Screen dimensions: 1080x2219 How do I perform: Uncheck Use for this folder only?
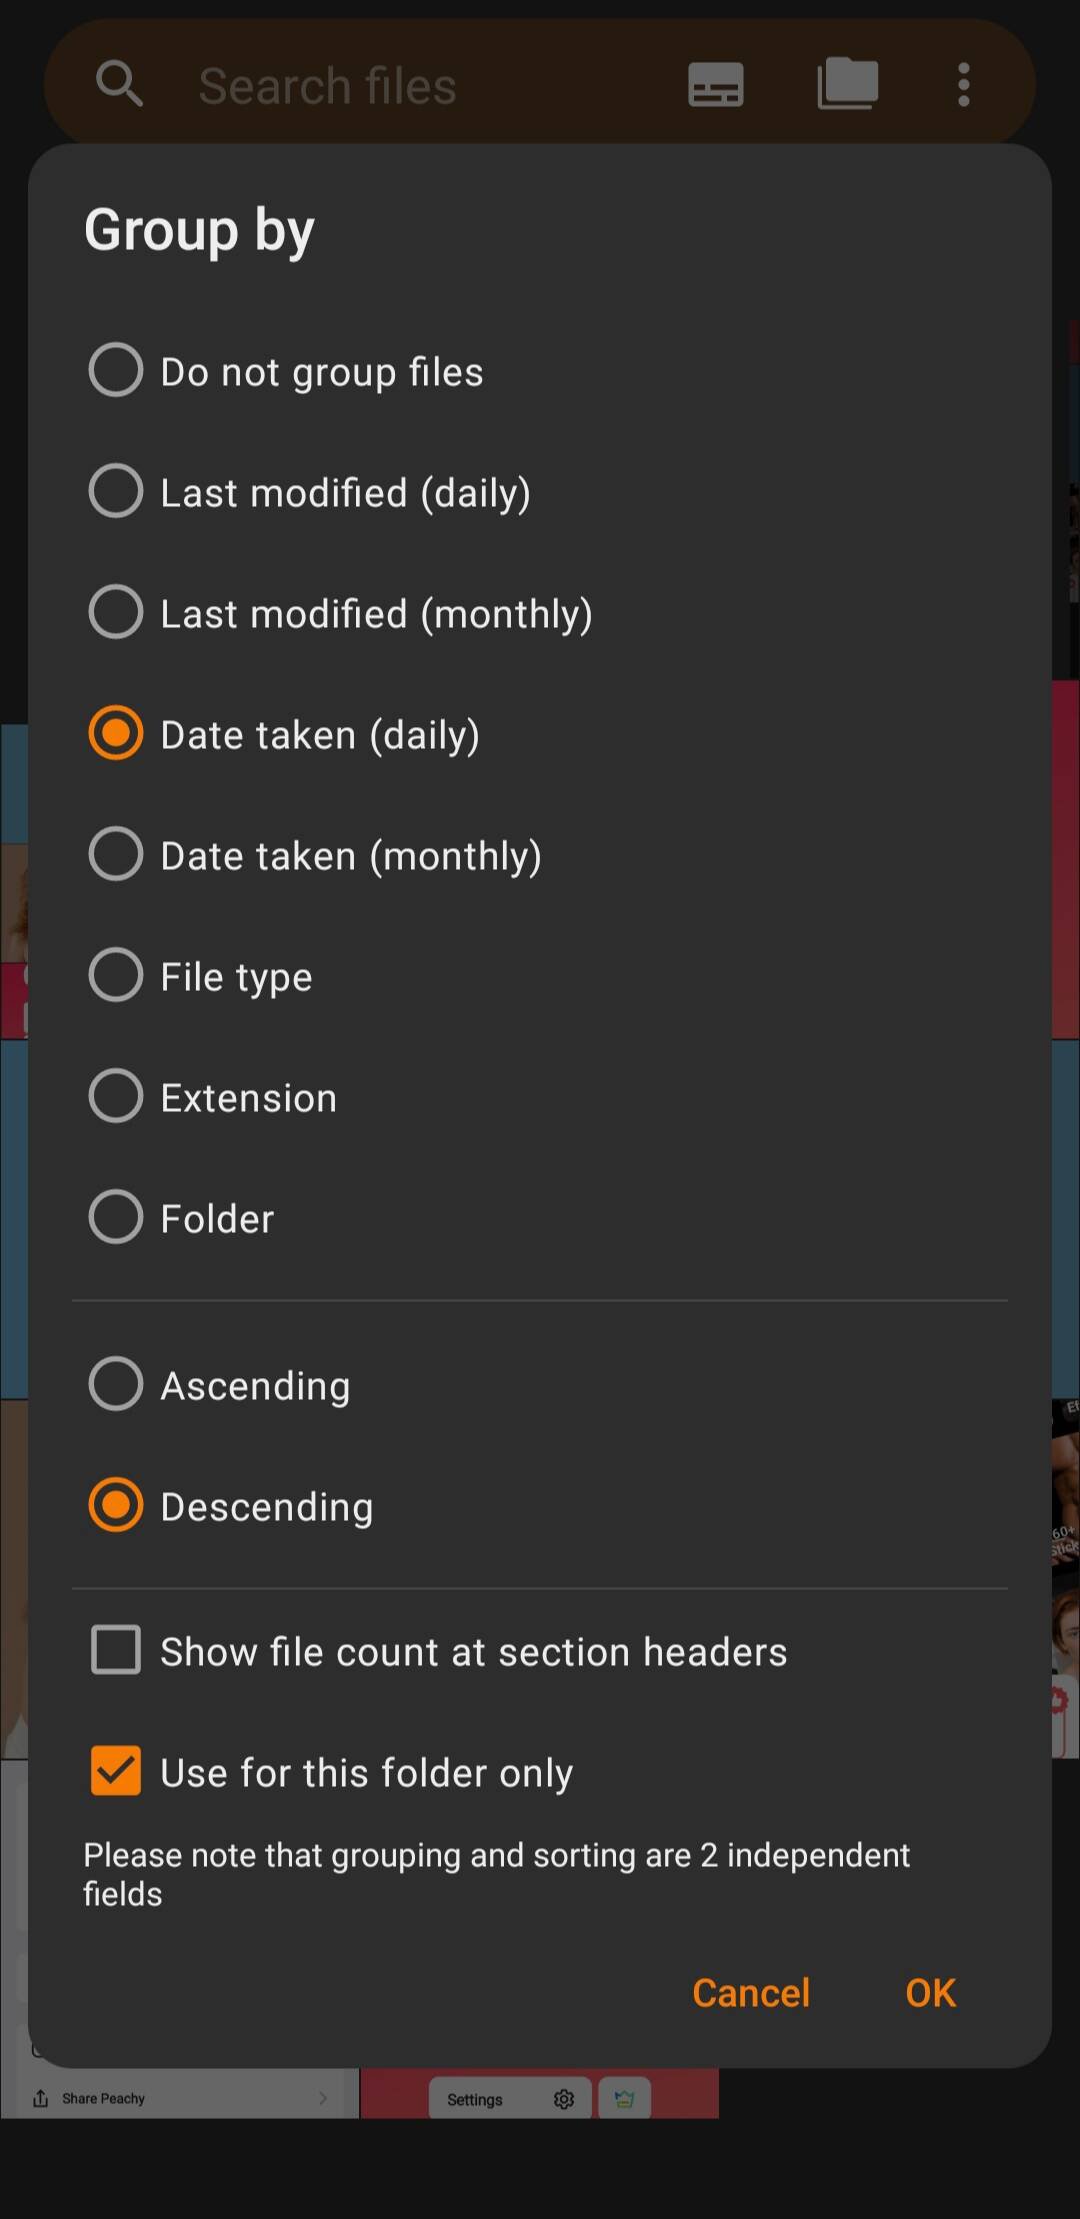coord(116,1771)
